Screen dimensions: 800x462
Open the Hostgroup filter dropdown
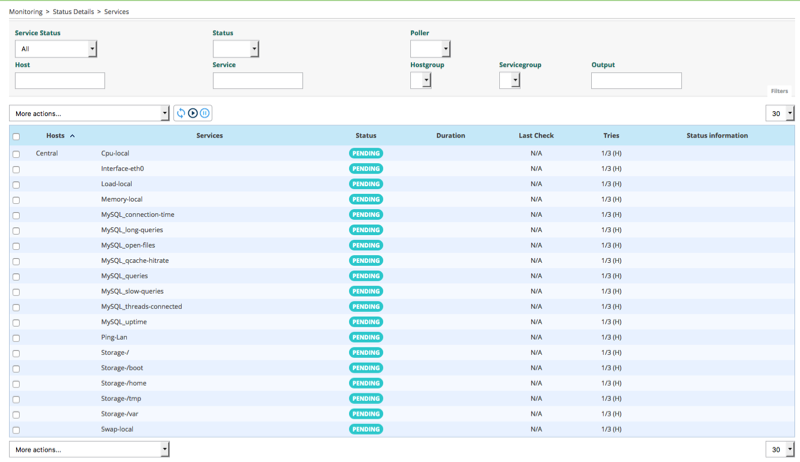pos(421,81)
